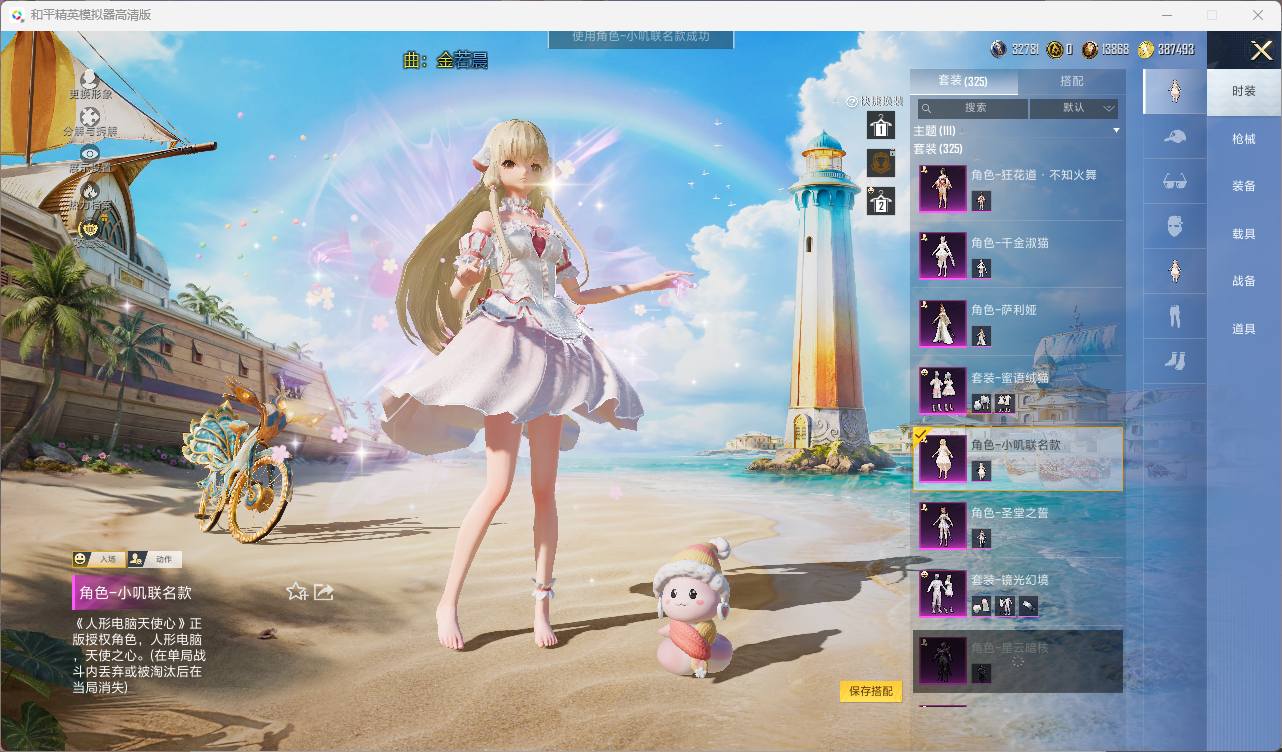The image size is (1282, 752).
Task: Toggle the 展示设置 eye visibility icon
Action: (90, 153)
